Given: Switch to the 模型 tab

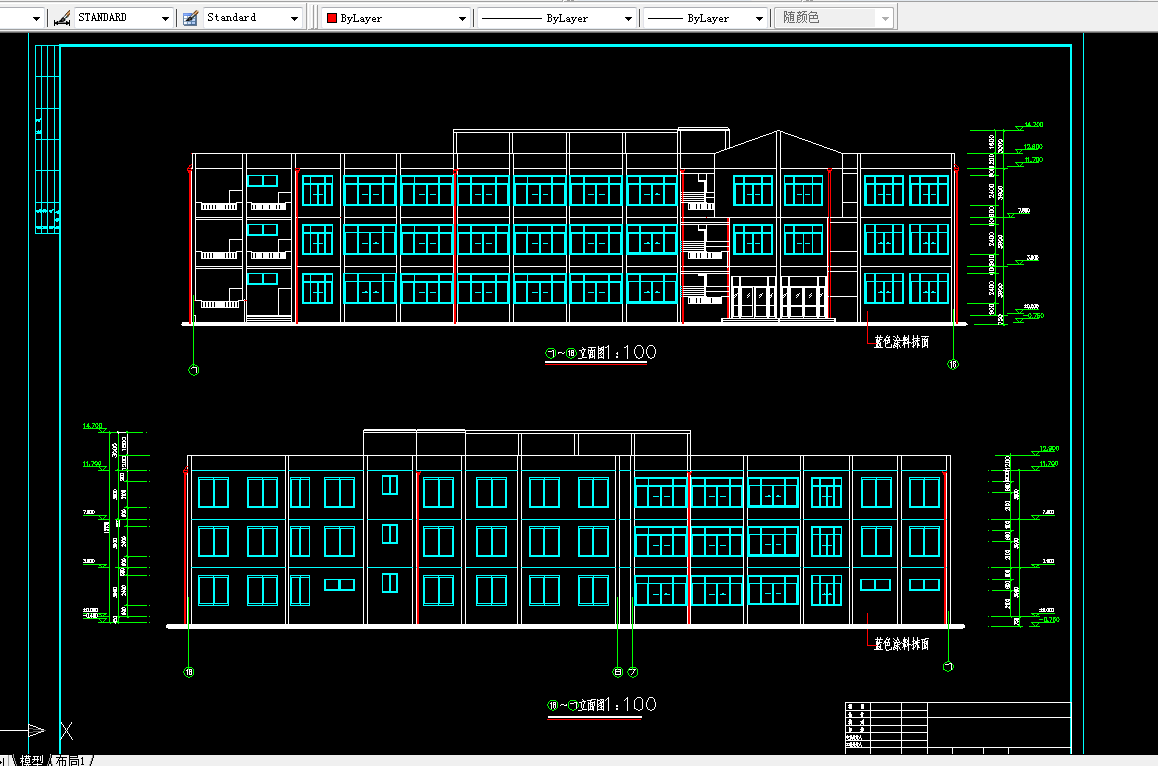Looking at the screenshot, I should [x=32, y=760].
